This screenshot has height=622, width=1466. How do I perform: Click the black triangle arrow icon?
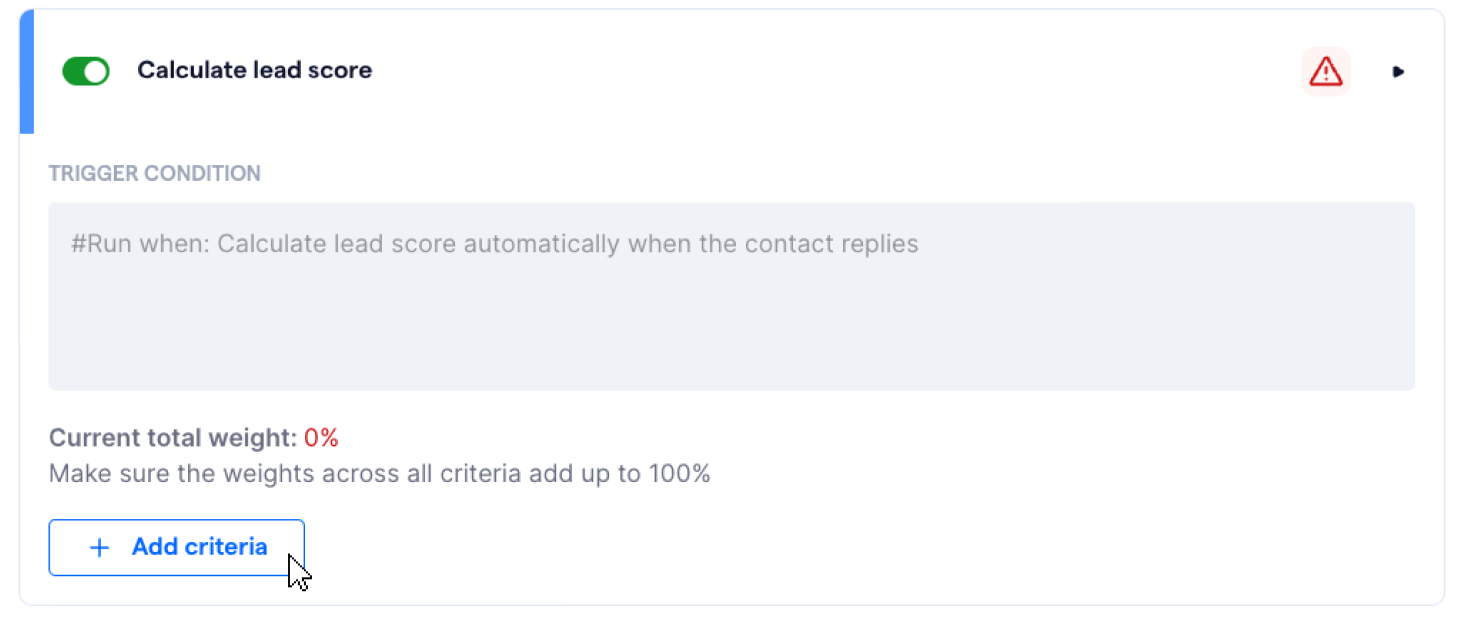(x=1399, y=72)
